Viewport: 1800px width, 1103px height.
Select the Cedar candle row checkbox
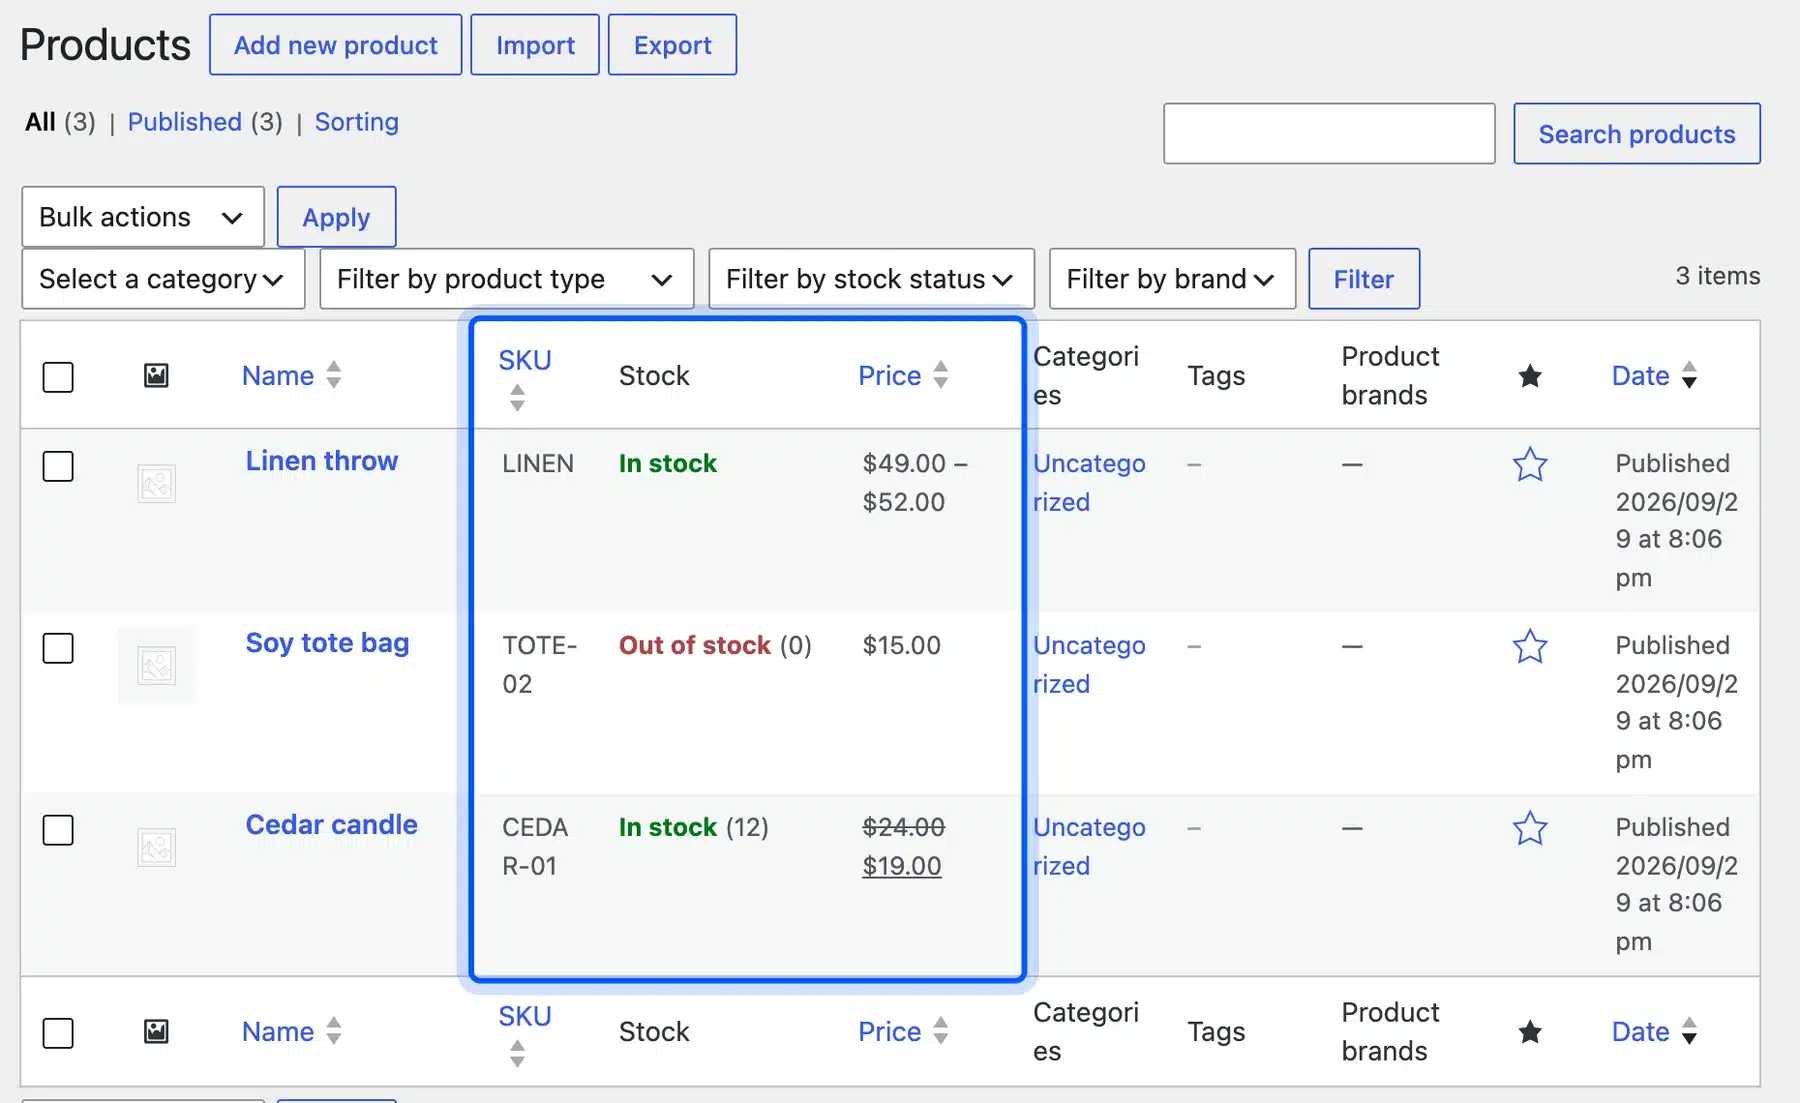58,830
